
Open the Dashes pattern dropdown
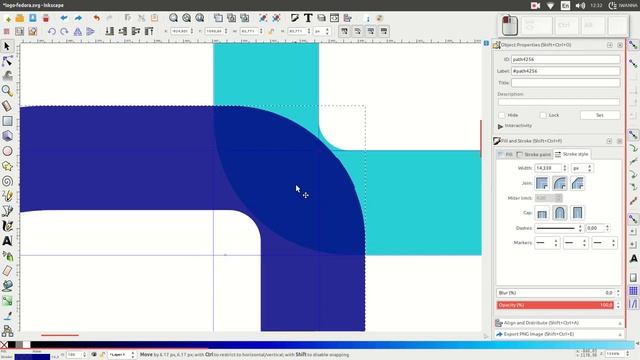coord(559,228)
